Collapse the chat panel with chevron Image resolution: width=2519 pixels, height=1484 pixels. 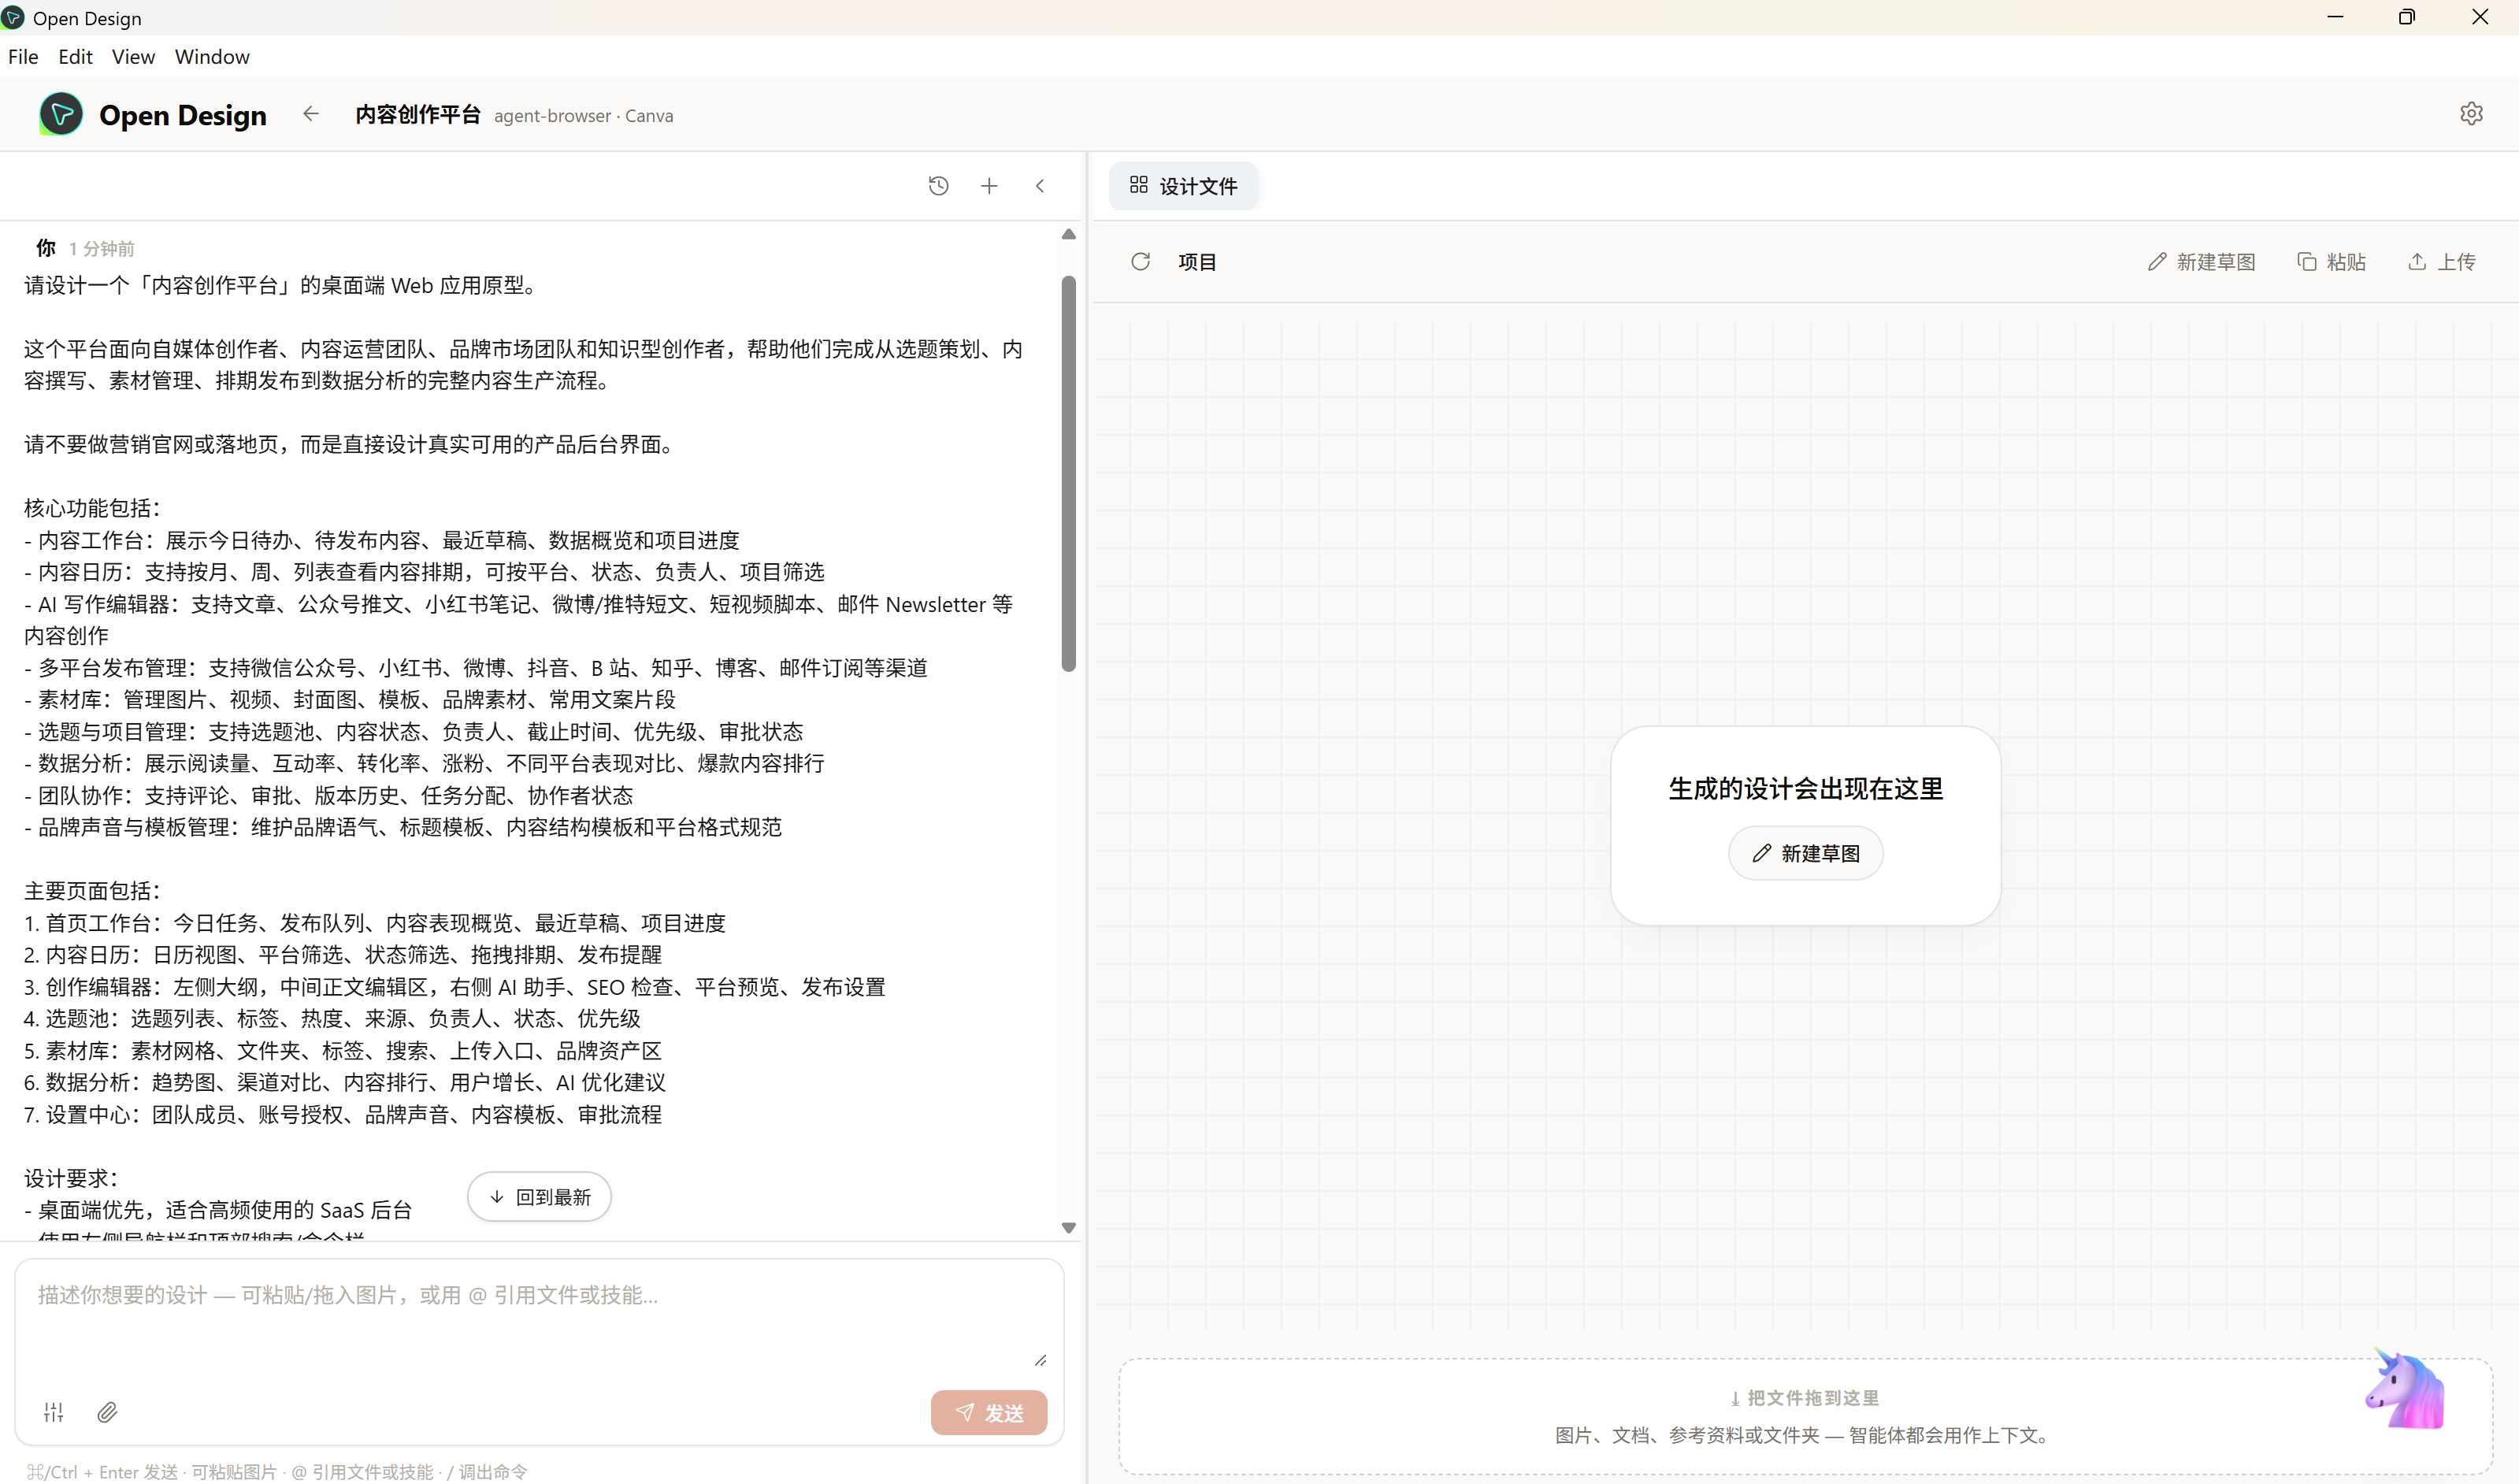1040,186
